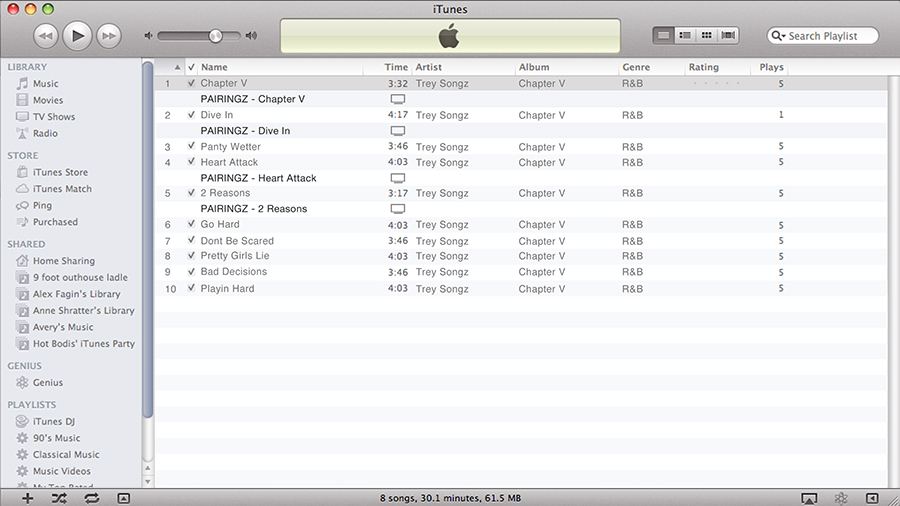The width and height of the screenshot is (900, 506).
Task: Uncheck the 2 Reasons checkbox
Action: pyautogui.click(x=191, y=193)
